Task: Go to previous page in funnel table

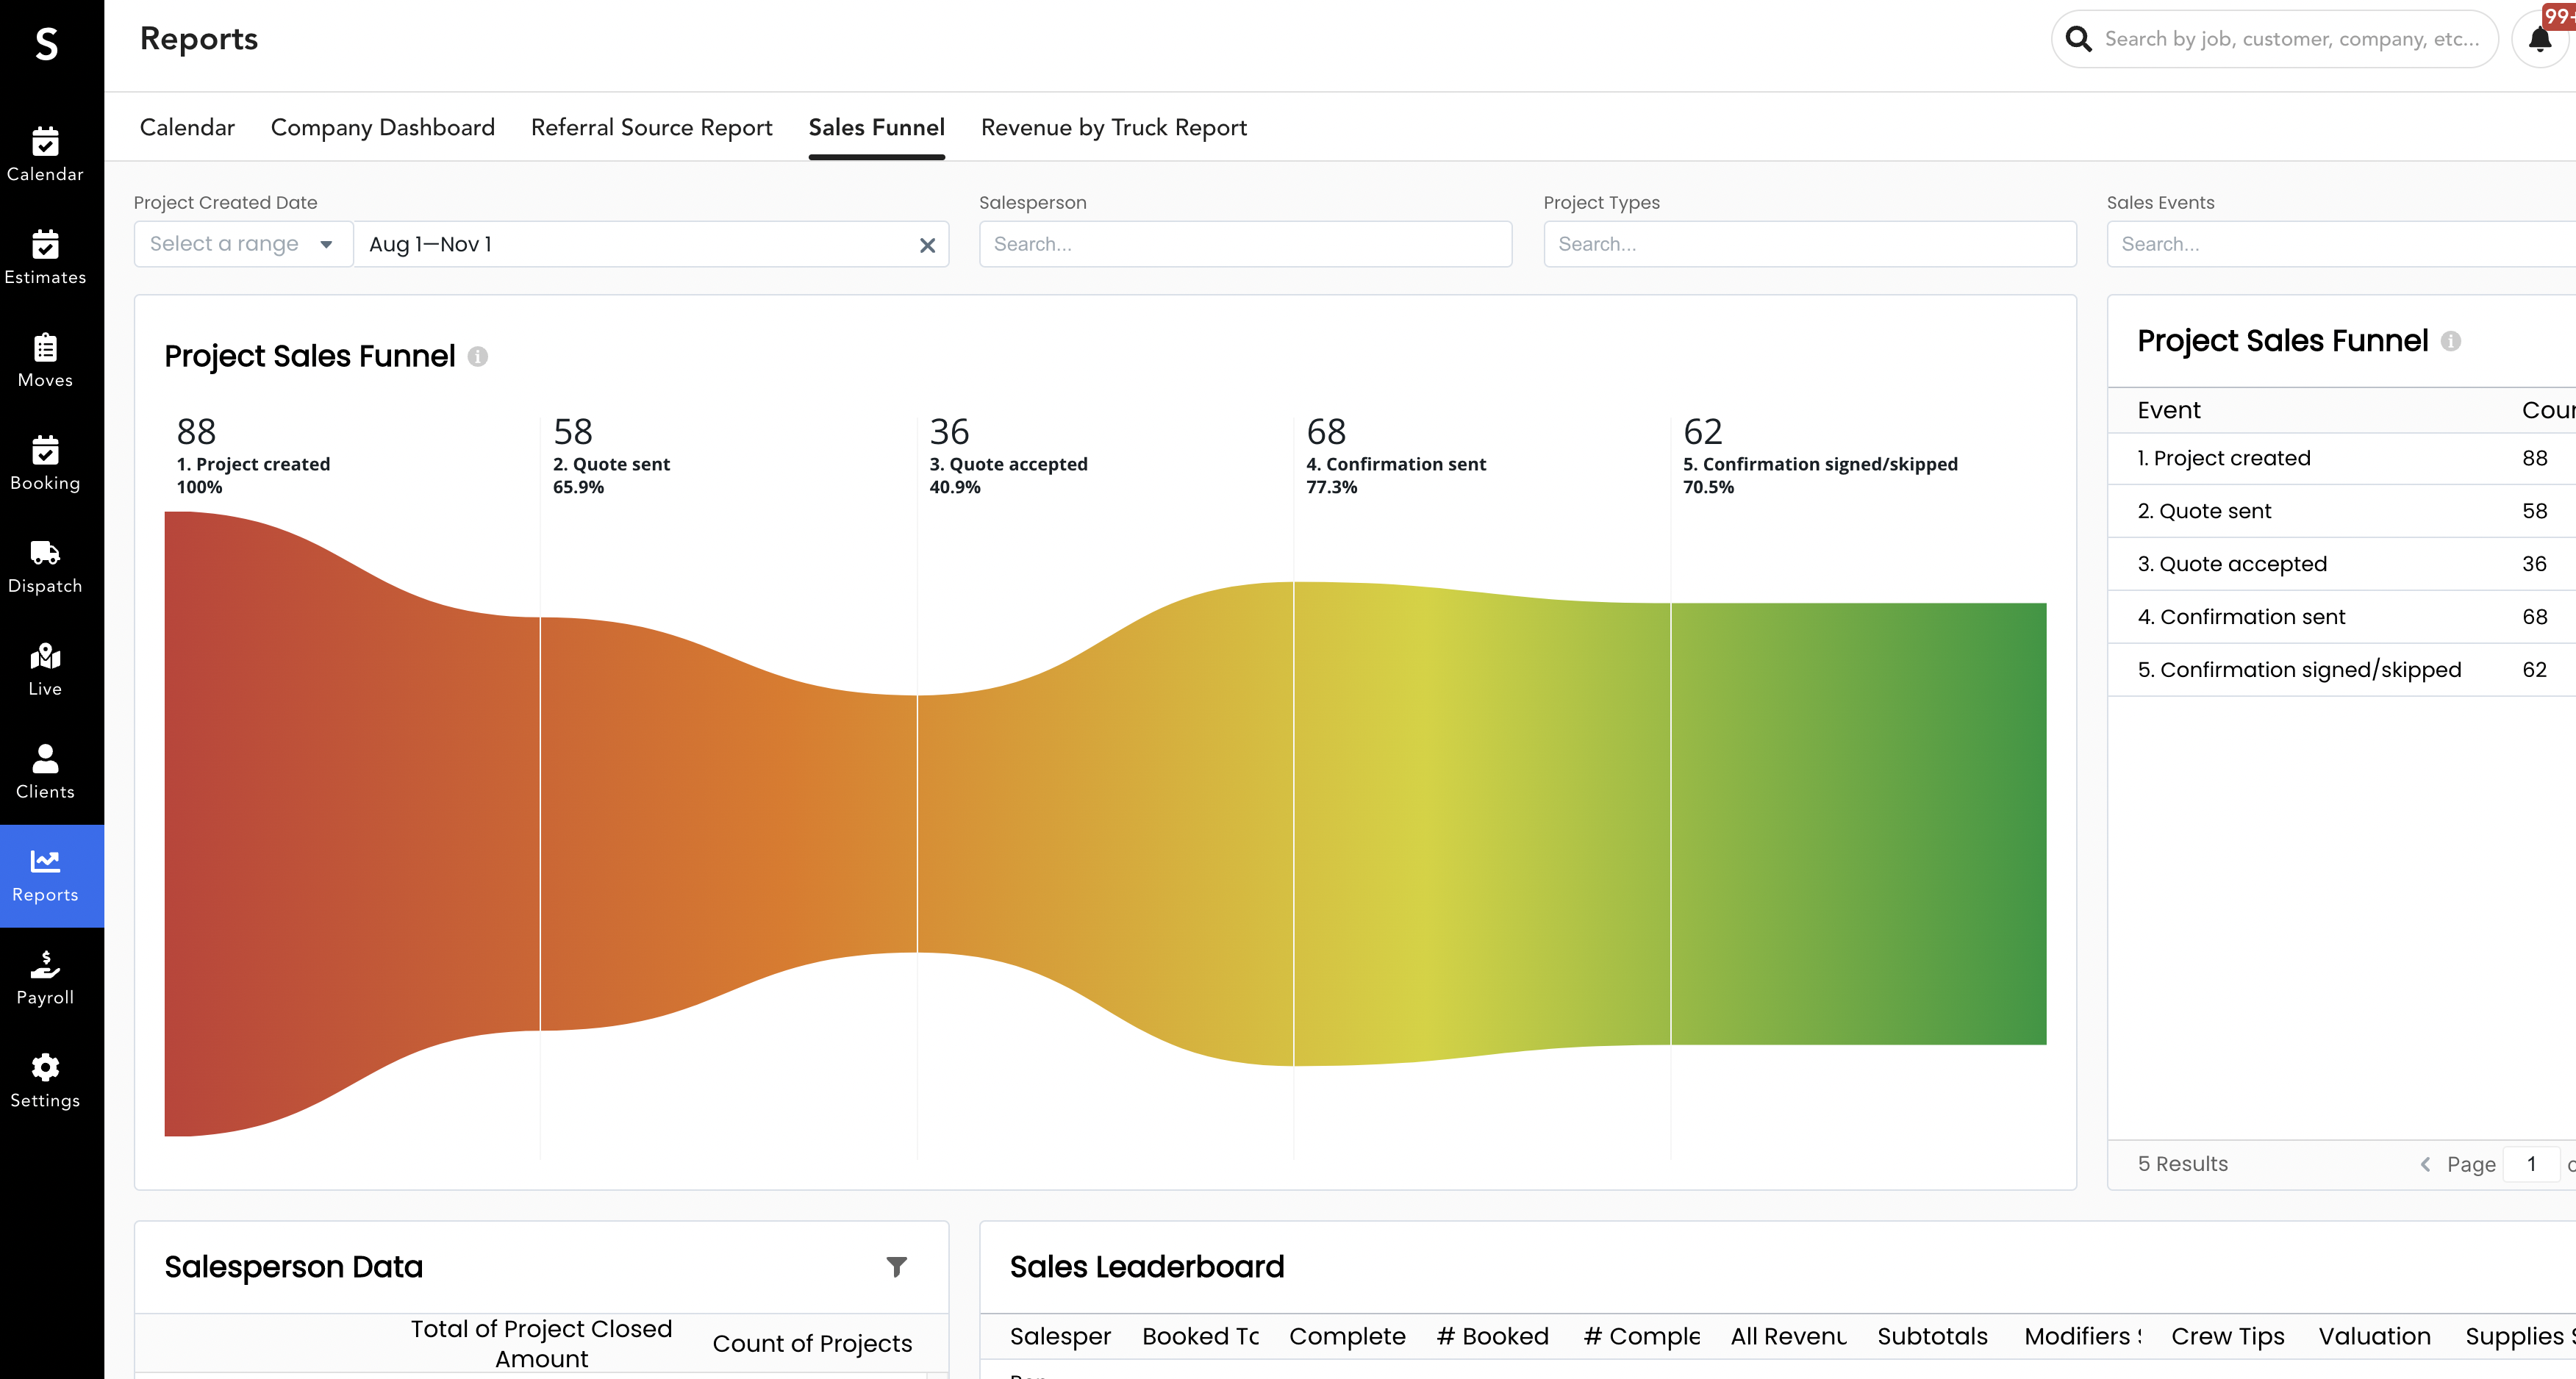Action: click(2425, 1164)
